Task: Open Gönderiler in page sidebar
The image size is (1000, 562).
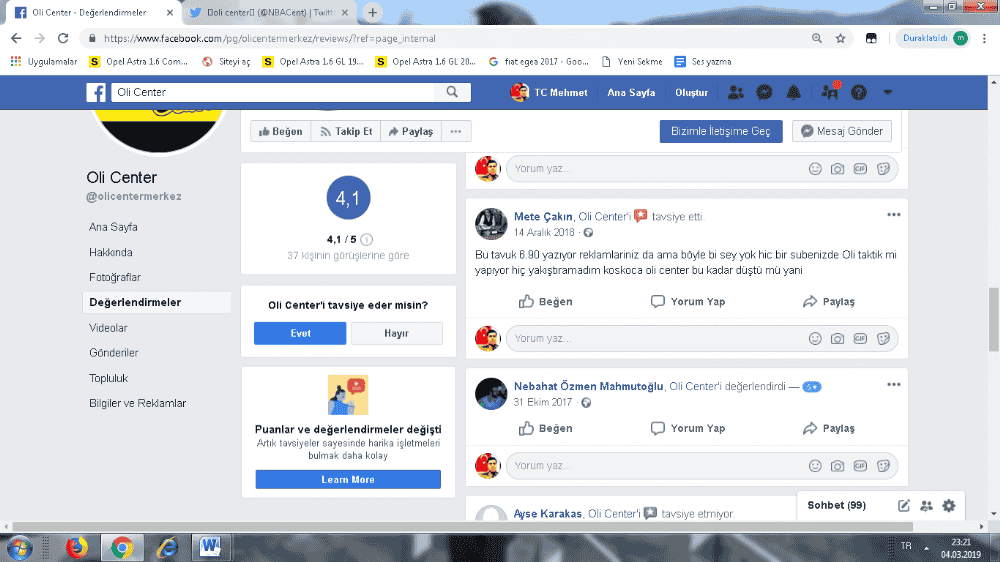Action: (114, 353)
